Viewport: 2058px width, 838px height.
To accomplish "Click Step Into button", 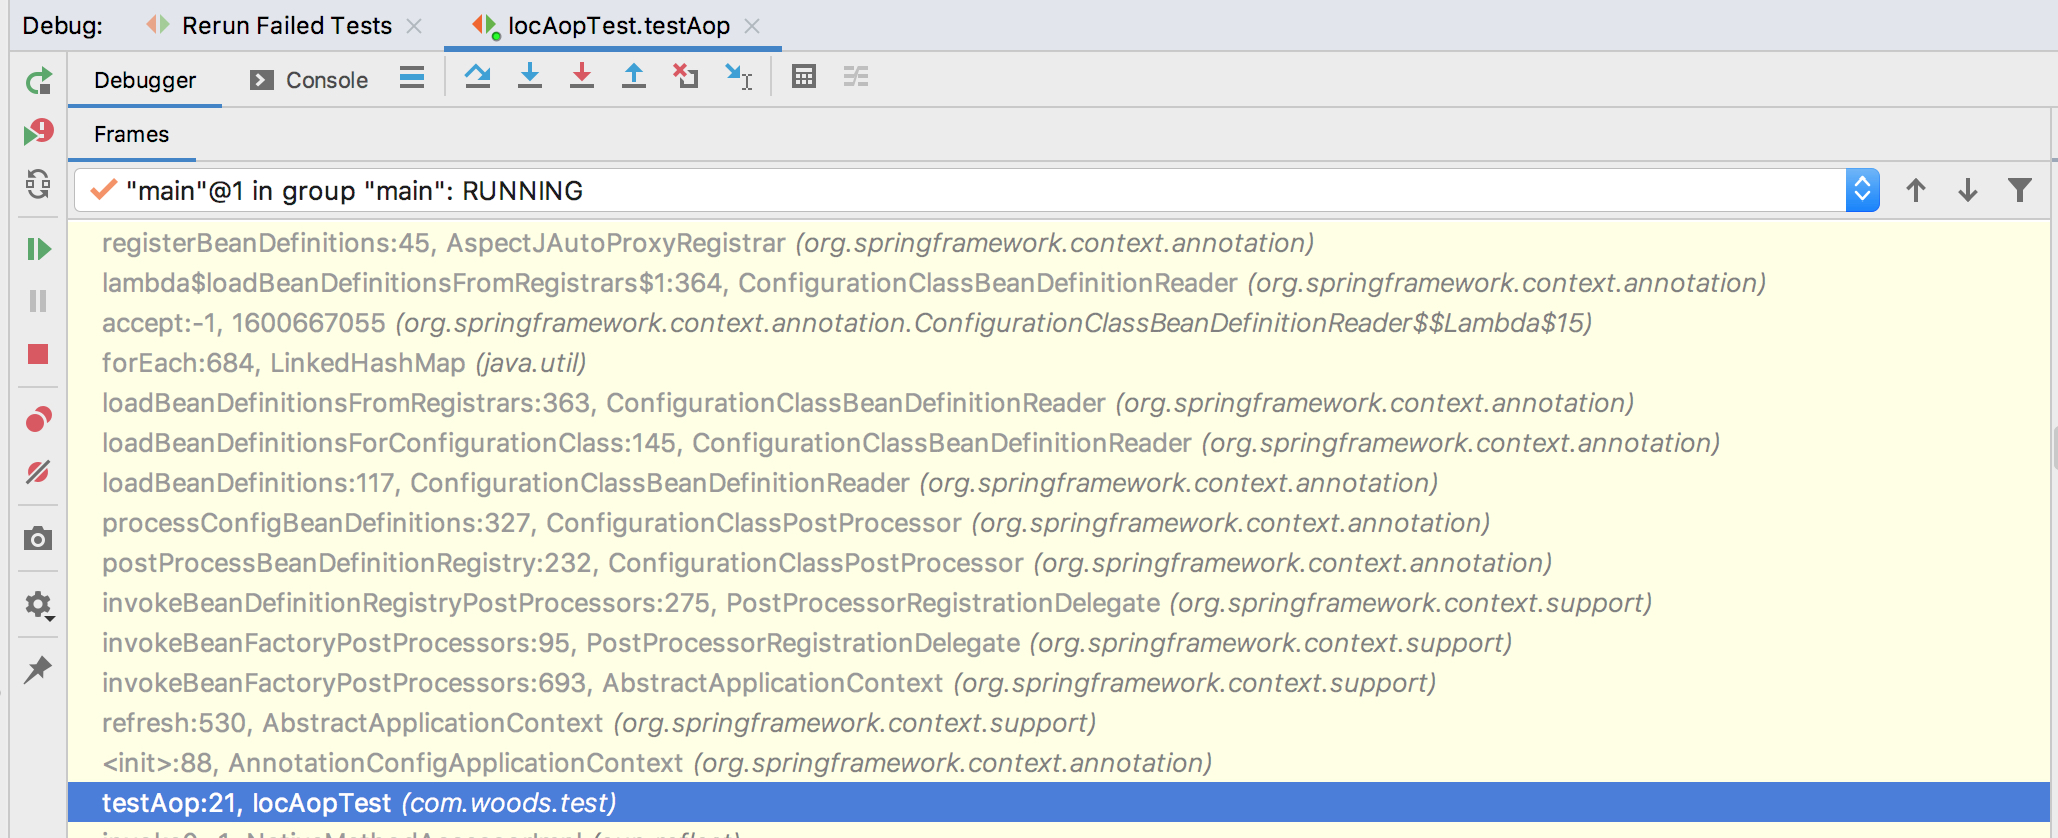I will click(x=530, y=77).
